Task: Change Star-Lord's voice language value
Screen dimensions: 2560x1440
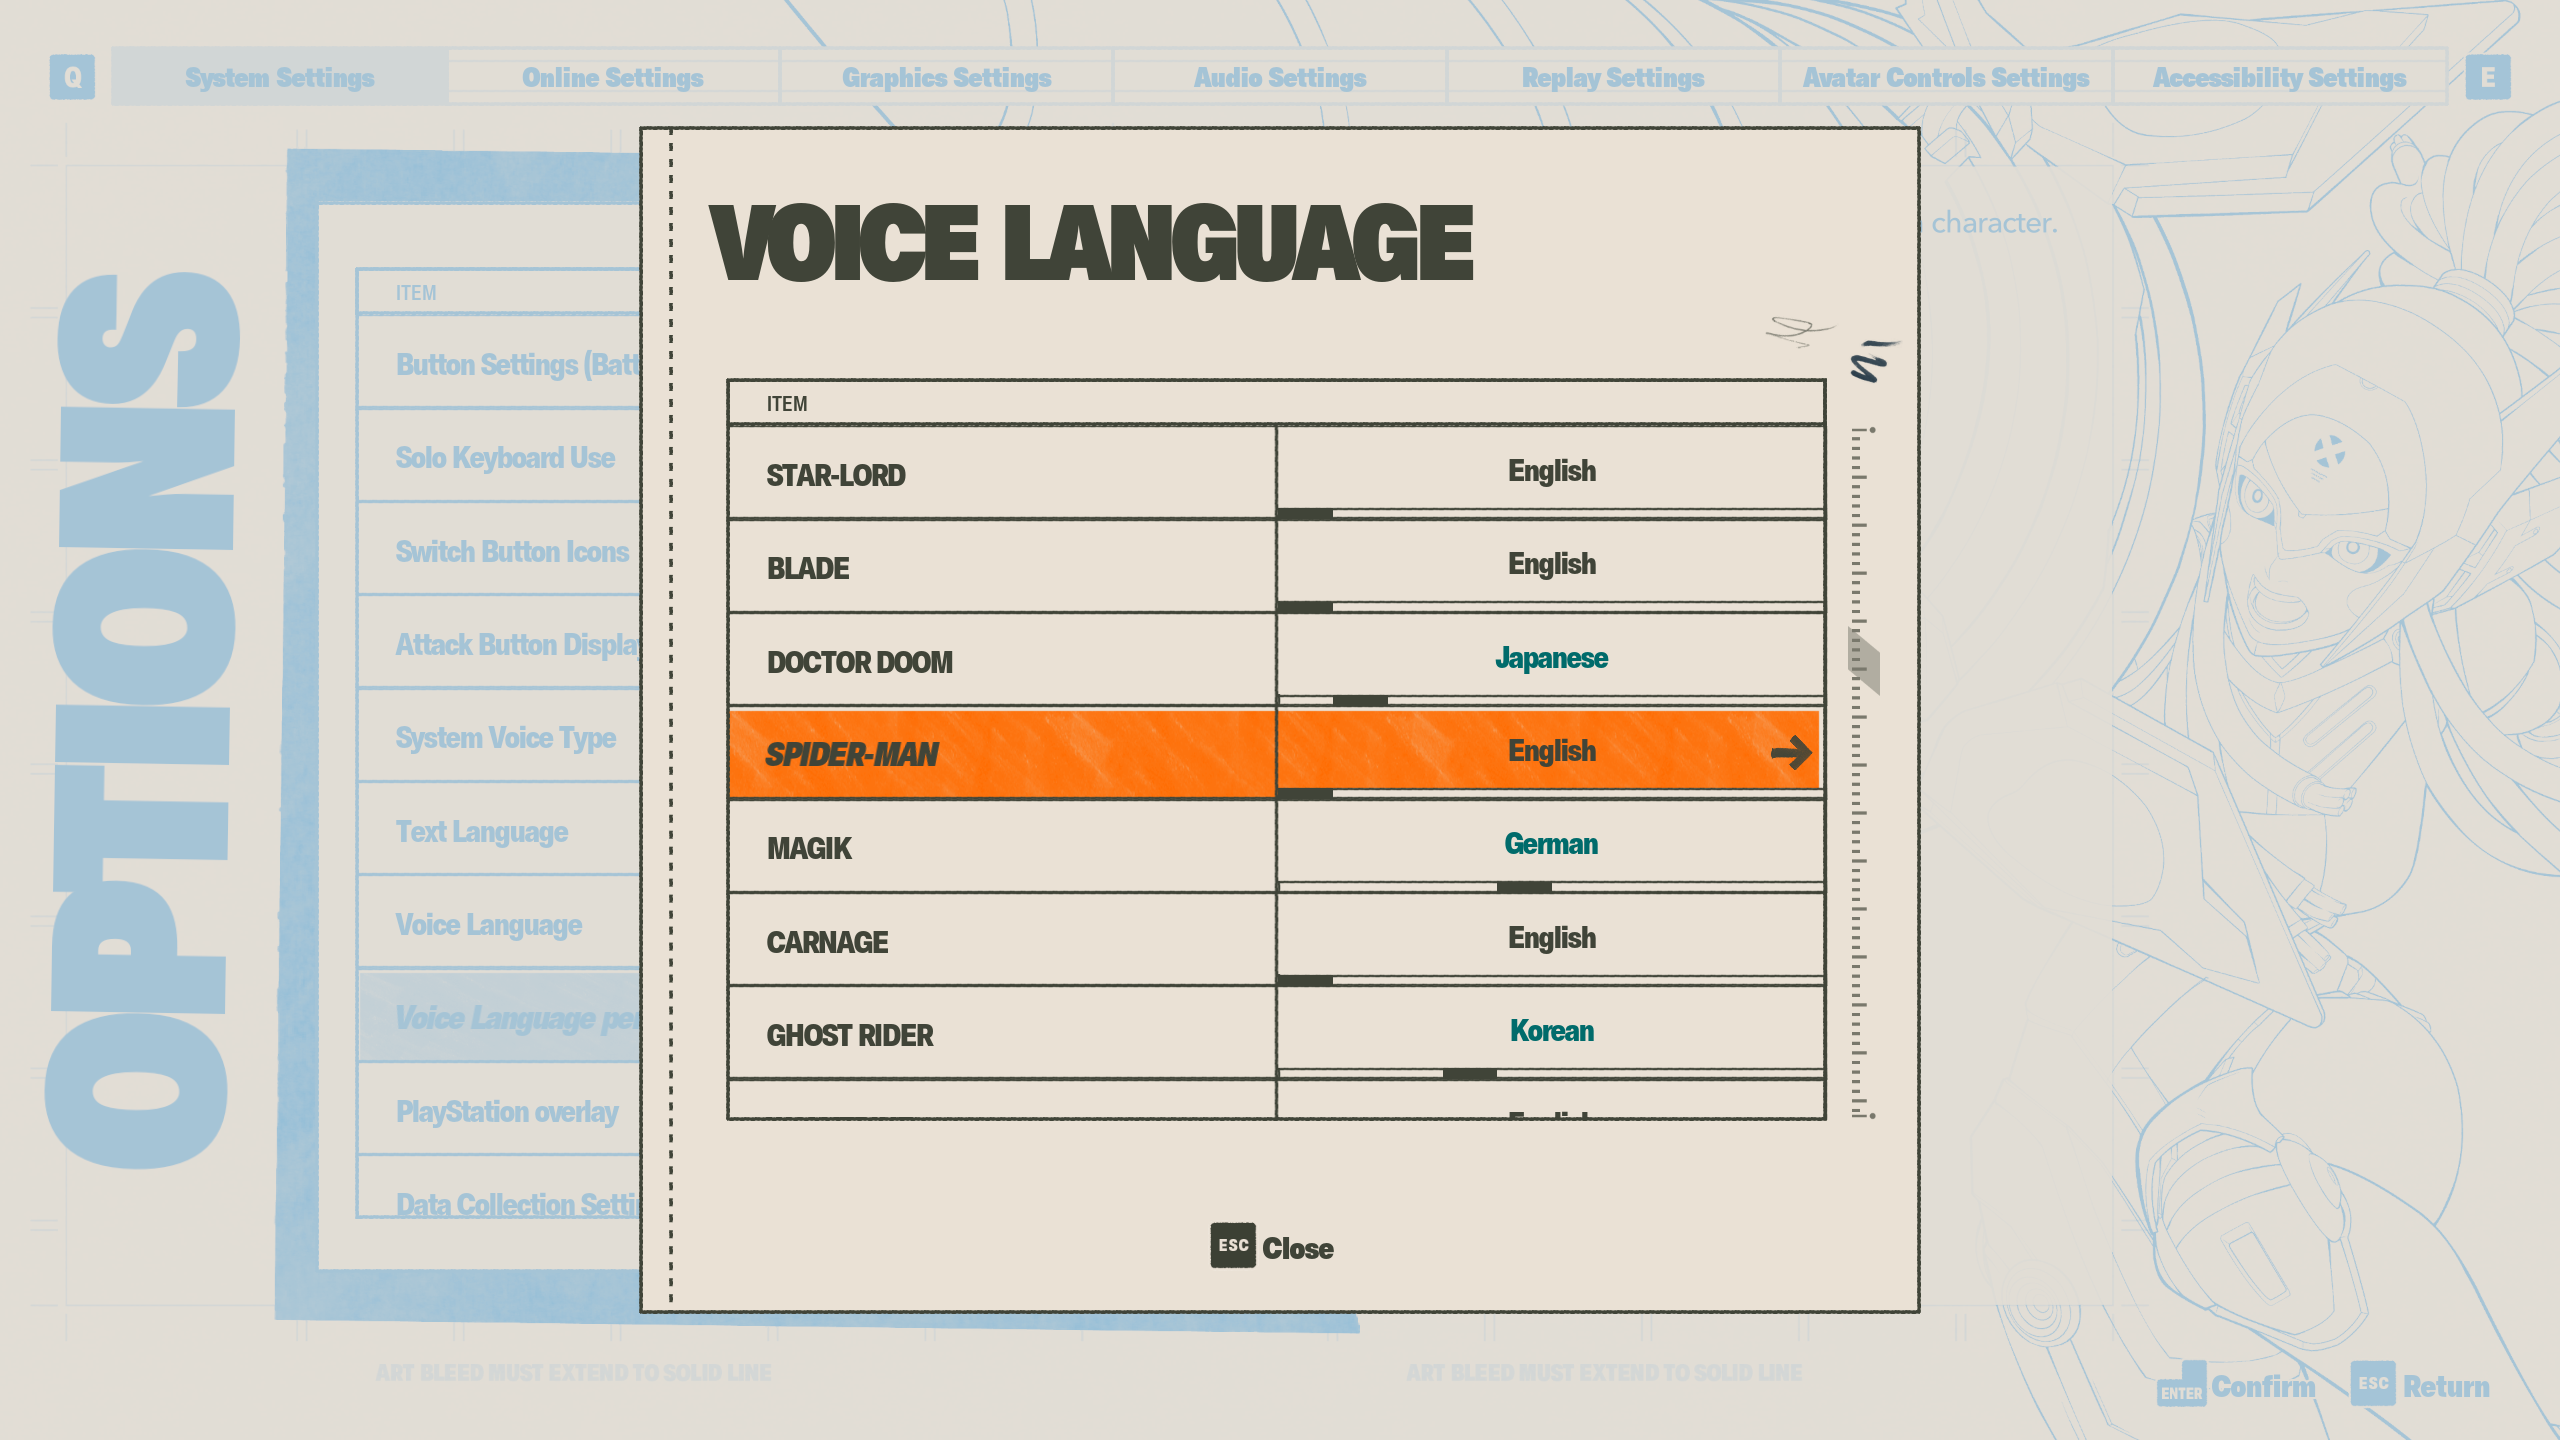Action: point(1551,470)
